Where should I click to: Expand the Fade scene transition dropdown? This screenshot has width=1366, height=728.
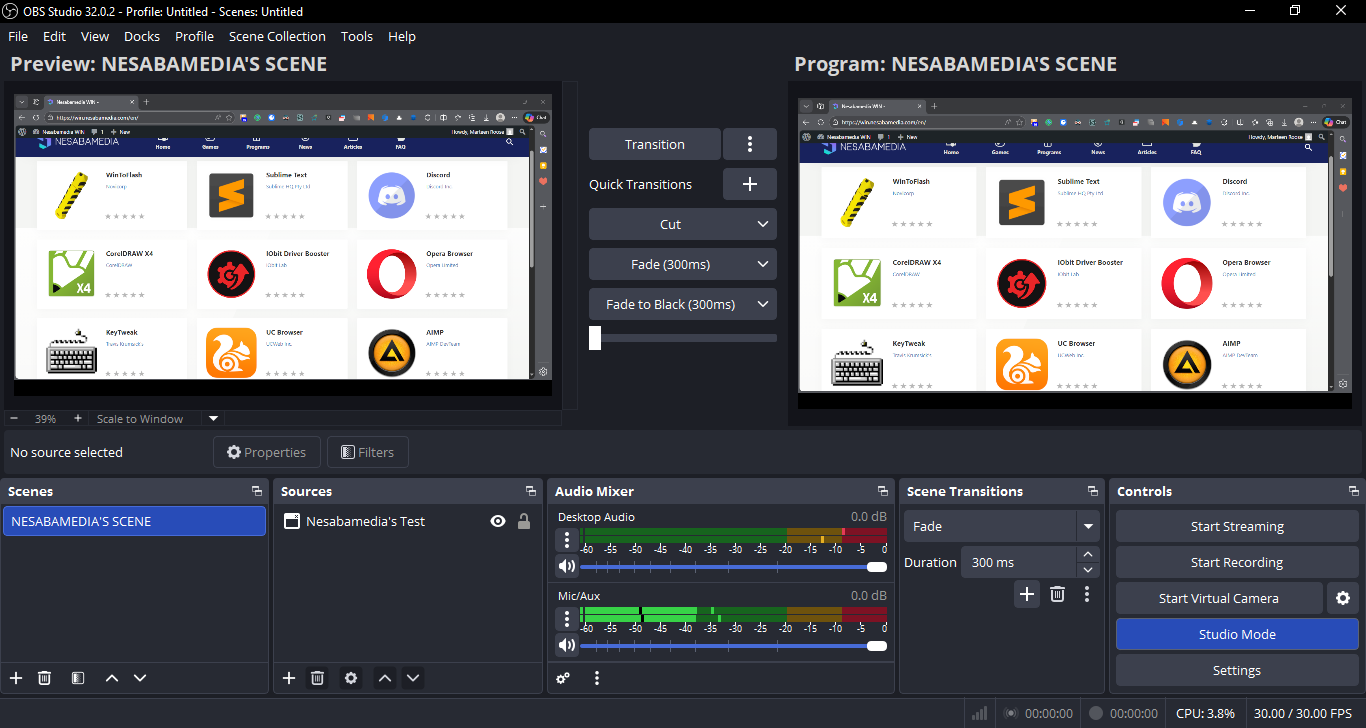click(x=1087, y=526)
